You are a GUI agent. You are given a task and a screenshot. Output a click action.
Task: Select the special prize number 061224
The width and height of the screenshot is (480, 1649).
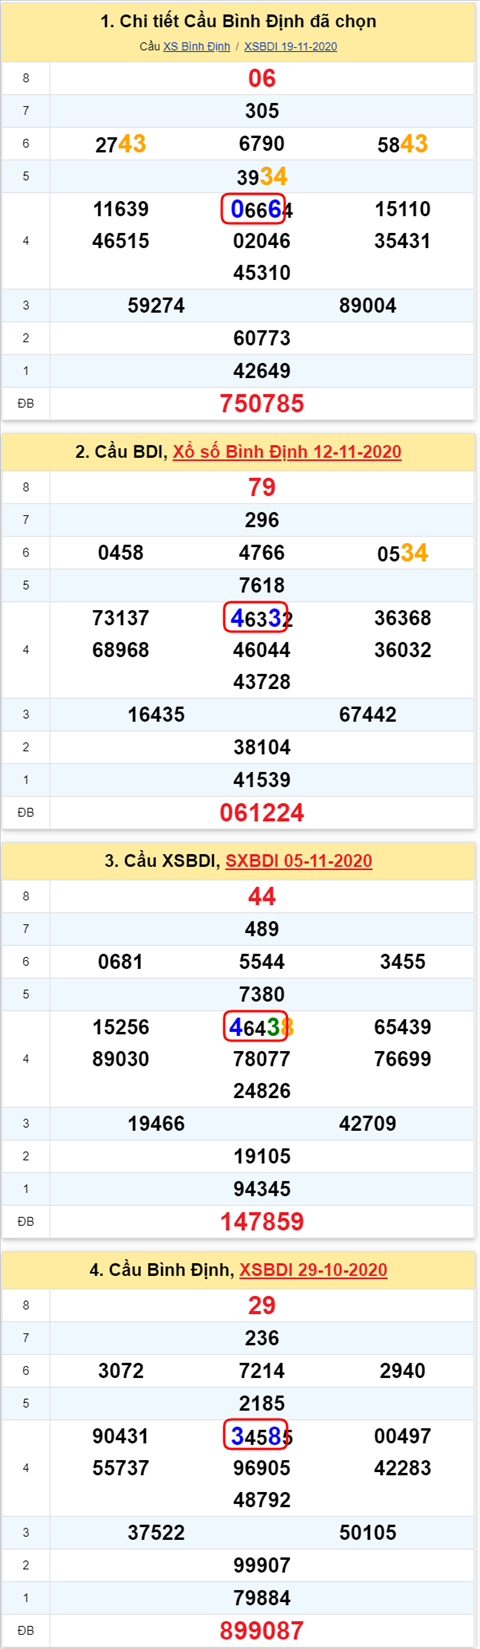click(262, 812)
